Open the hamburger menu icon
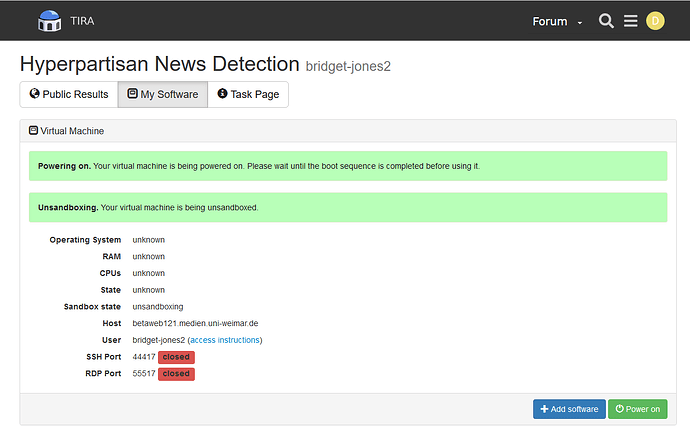The width and height of the screenshot is (690, 431). (x=630, y=21)
